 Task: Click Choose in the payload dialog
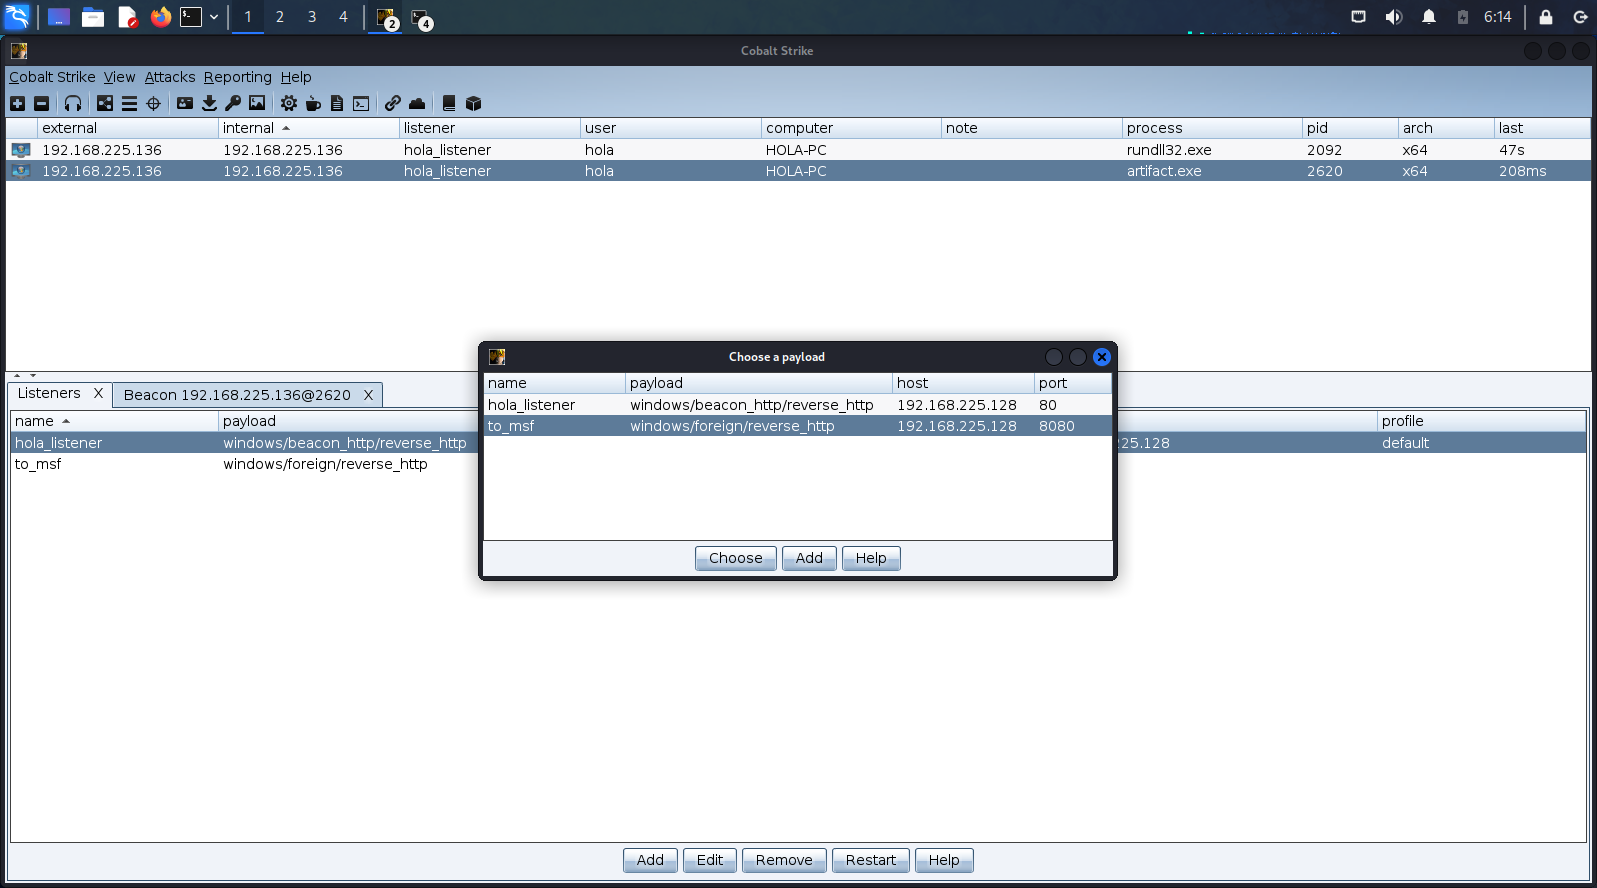(736, 558)
